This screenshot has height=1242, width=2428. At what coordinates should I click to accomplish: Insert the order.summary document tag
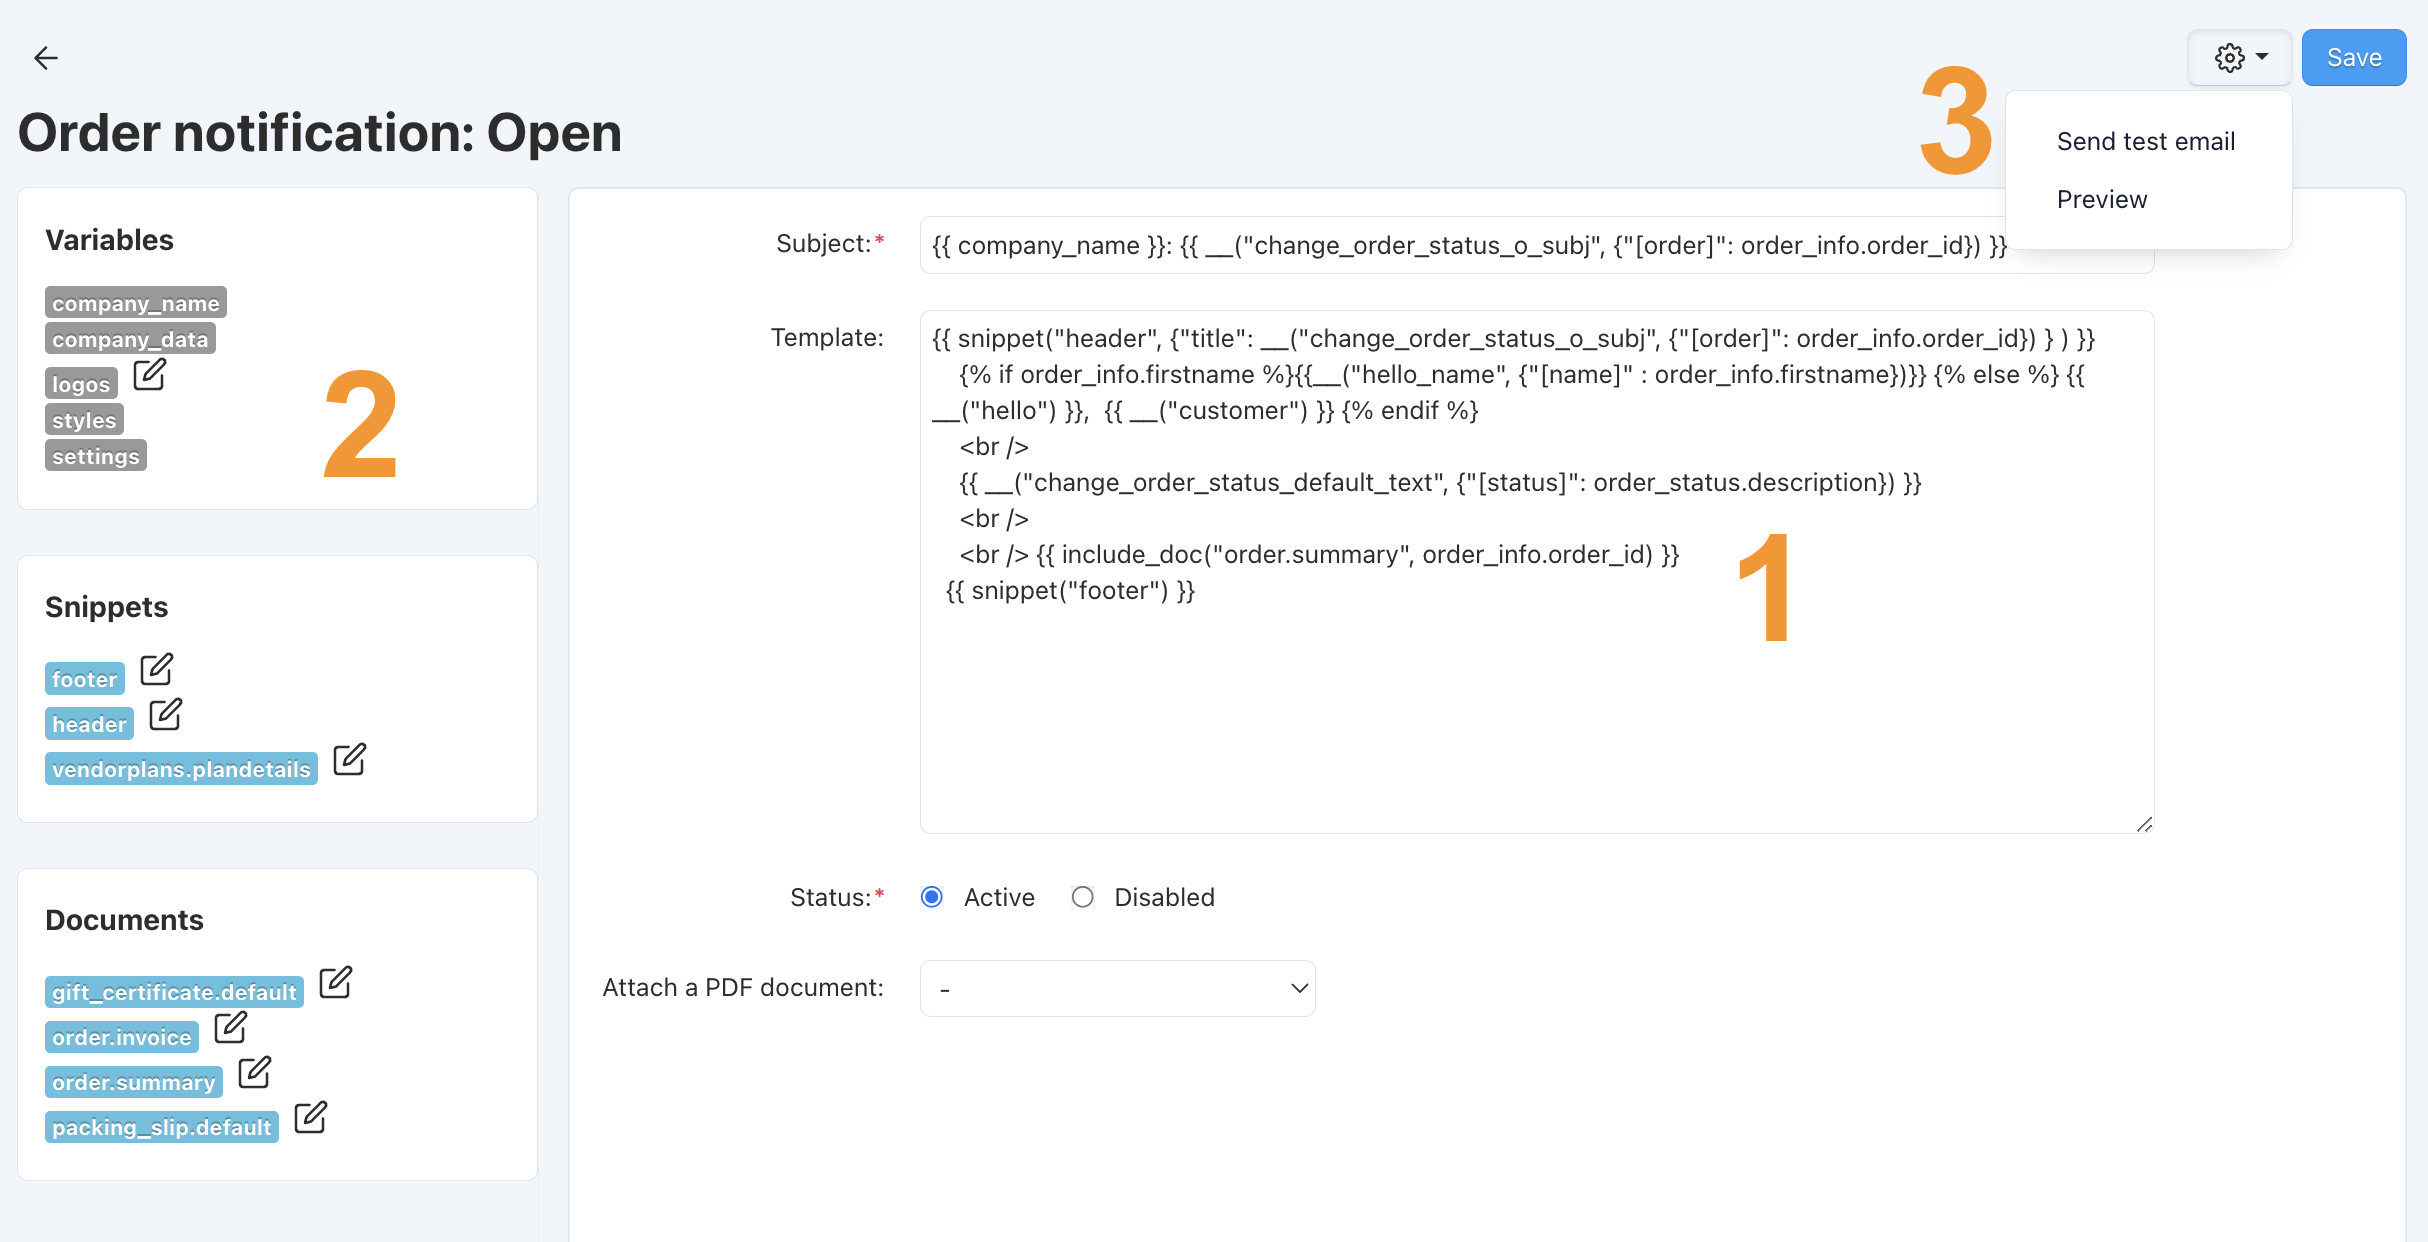pos(134,1082)
